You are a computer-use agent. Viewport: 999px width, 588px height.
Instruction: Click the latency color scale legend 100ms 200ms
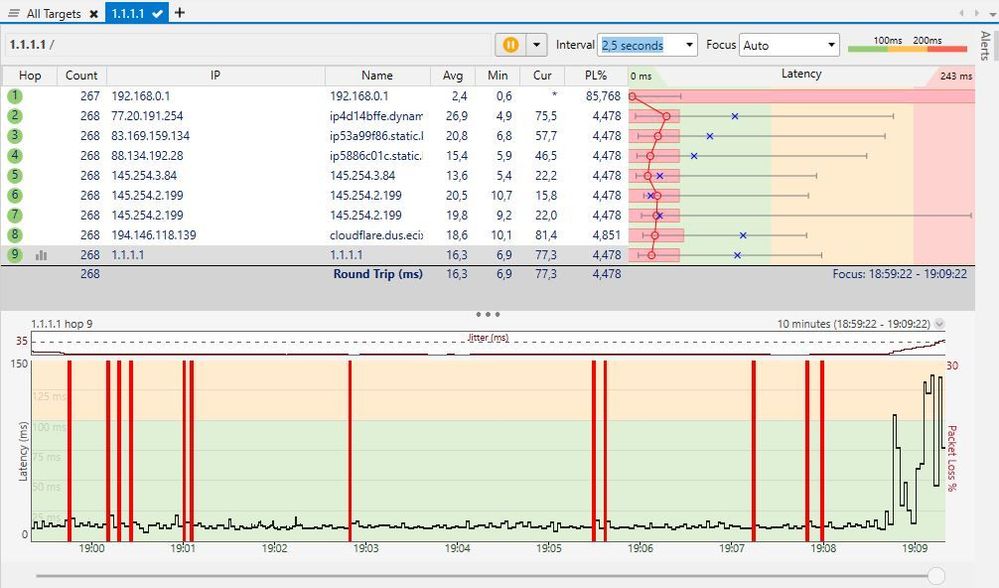[908, 45]
